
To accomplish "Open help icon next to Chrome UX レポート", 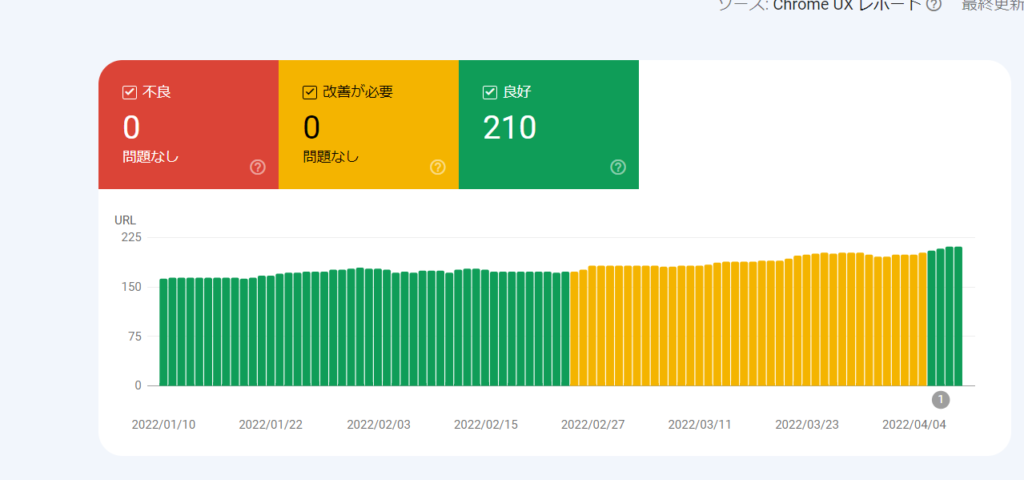I will 934,6.
